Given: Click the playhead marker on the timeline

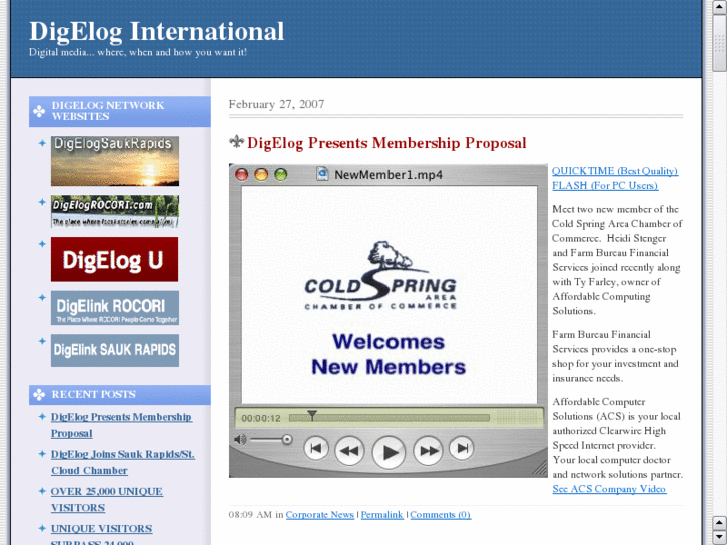Looking at the screenshot, I should click(312, 415).
